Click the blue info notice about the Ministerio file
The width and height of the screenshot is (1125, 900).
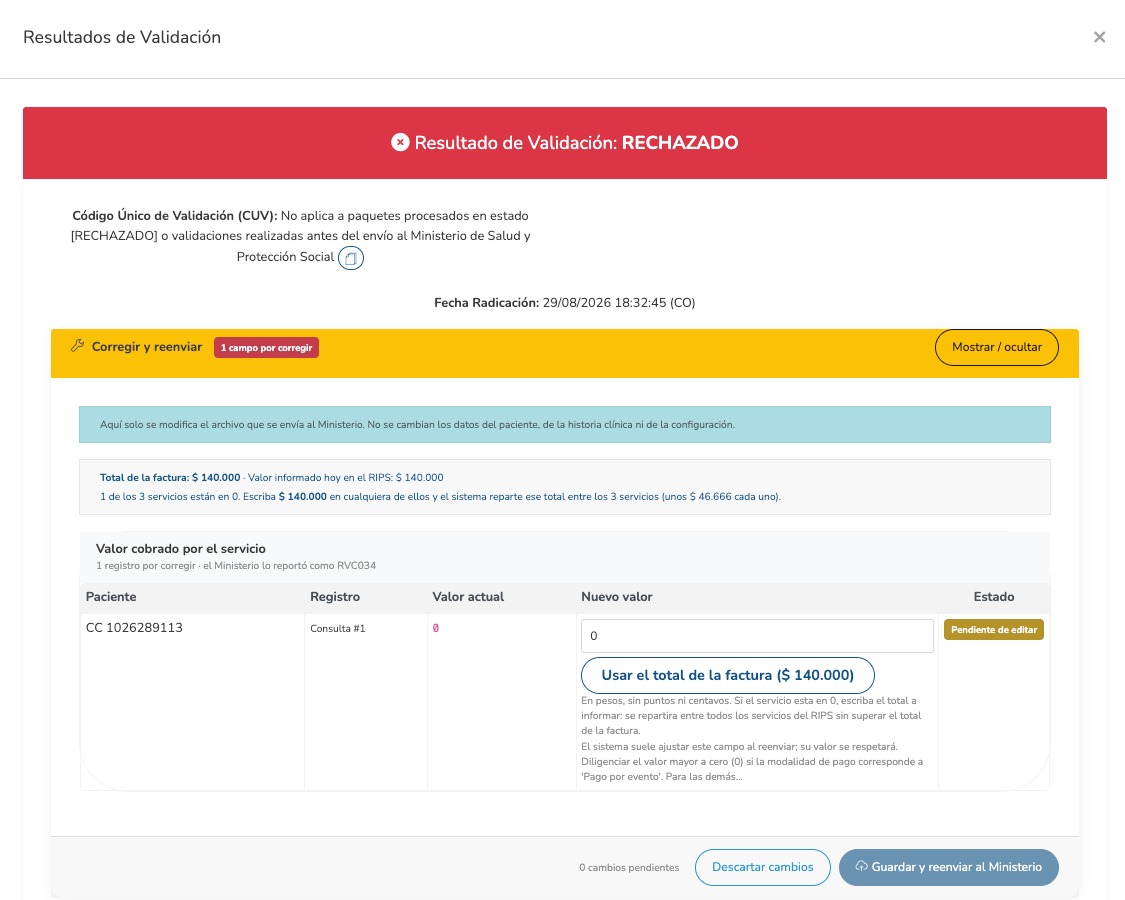[x=565, y=425]
